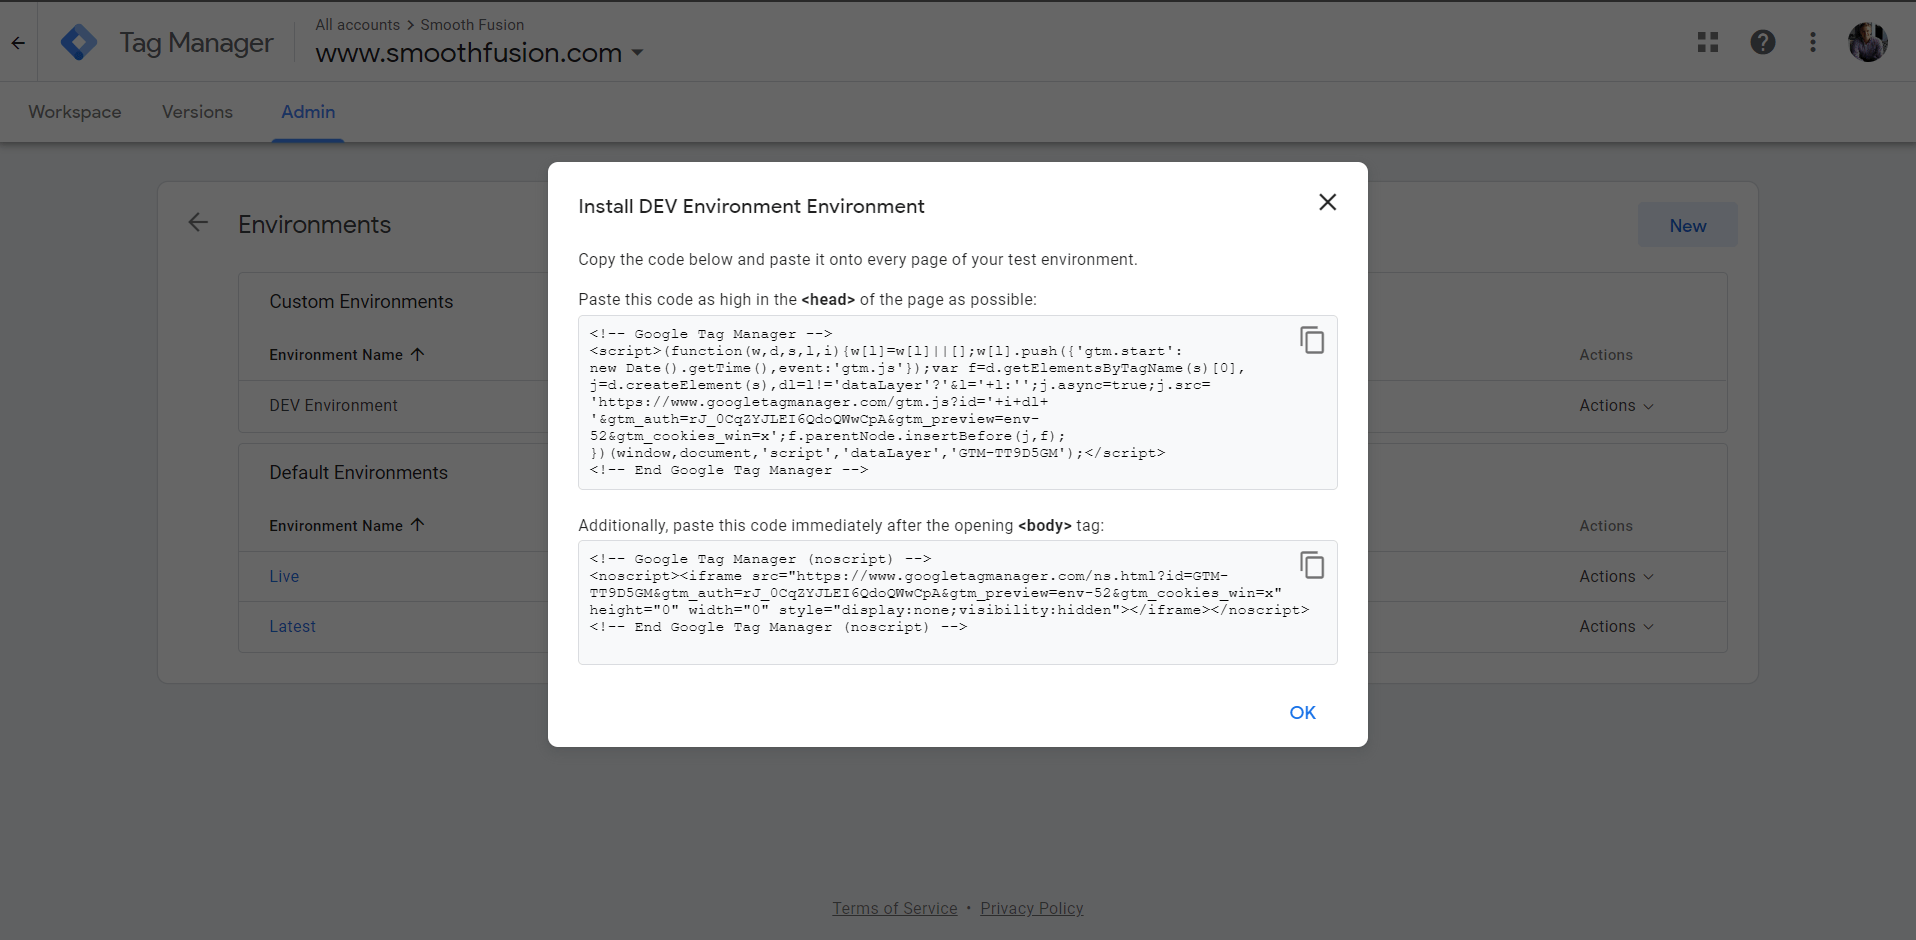Open the Terms of Service link
This screenshot has width=1916, height=940.
point(895,908)
